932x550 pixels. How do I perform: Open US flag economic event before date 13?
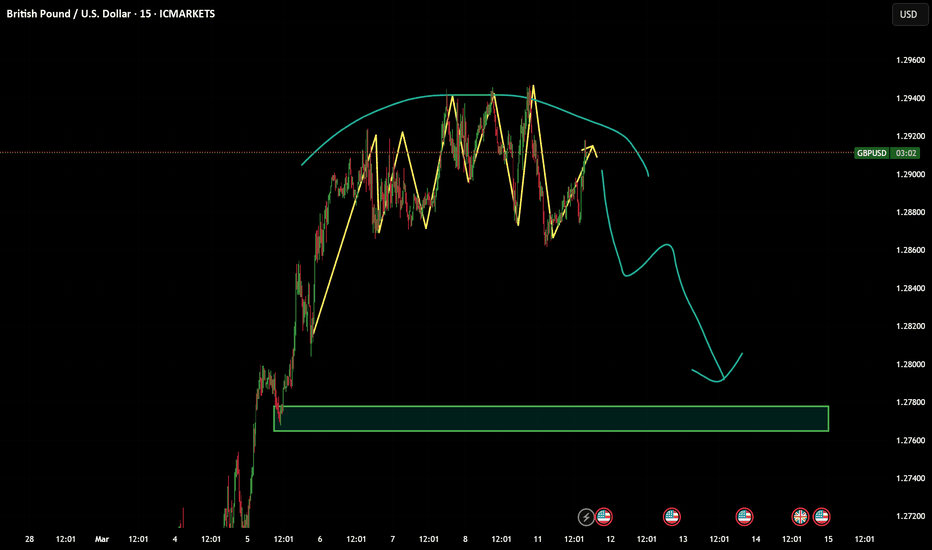(x=672, y=517)
